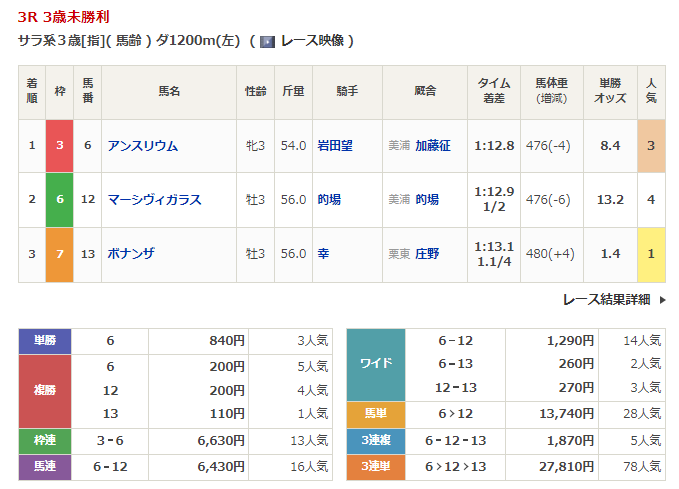Open trainer 加藤征 profile
Viewport: 679px width, 489px height.
(x=433, y=146)
